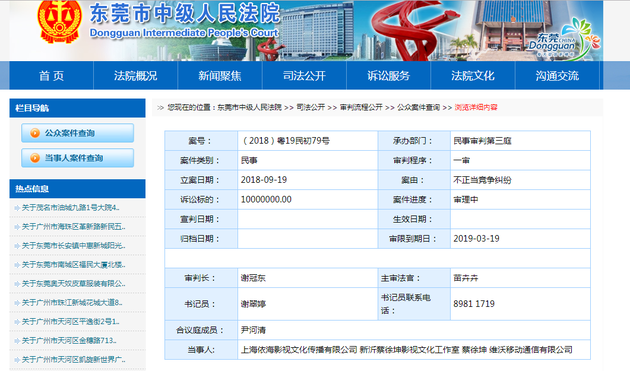
Task: Click department value 民事审判第三庭
Action: point(483,141)
